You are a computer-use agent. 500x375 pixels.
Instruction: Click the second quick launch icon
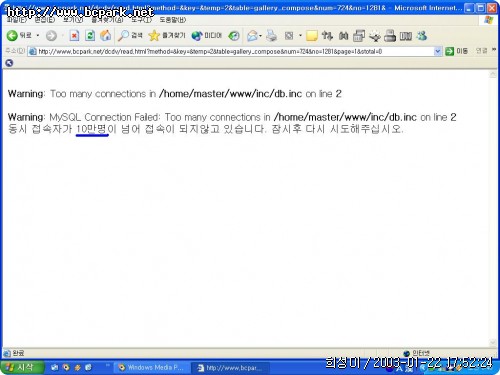66,368
